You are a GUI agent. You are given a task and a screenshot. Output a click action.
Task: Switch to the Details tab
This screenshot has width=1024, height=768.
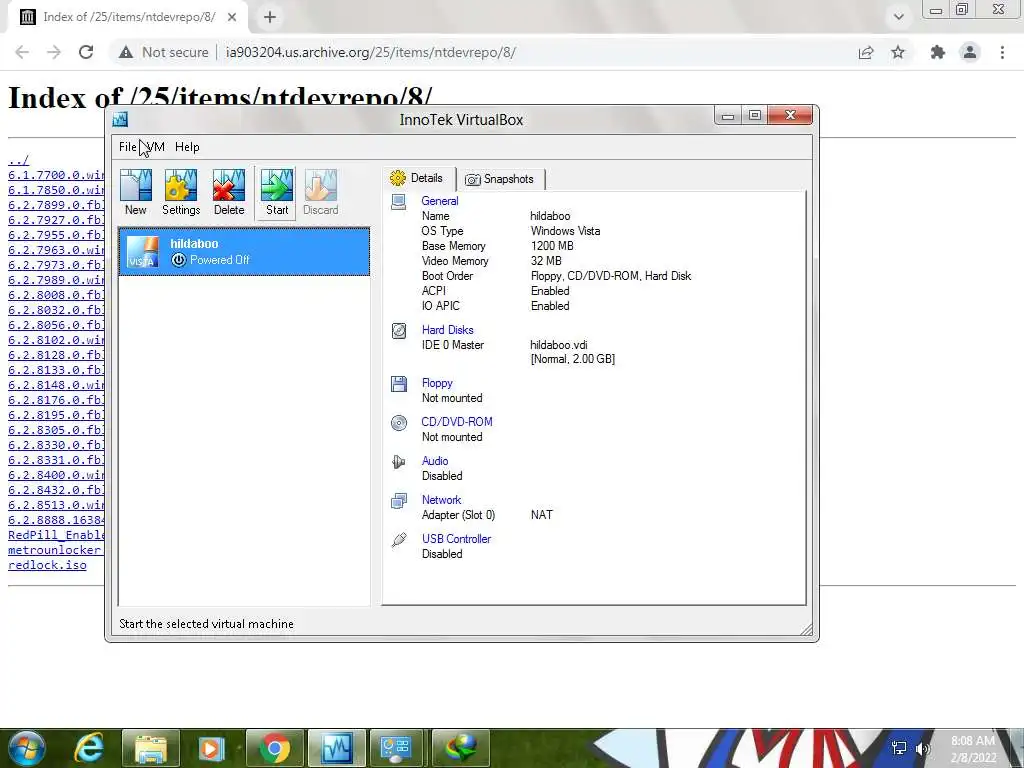click(417, 178)
